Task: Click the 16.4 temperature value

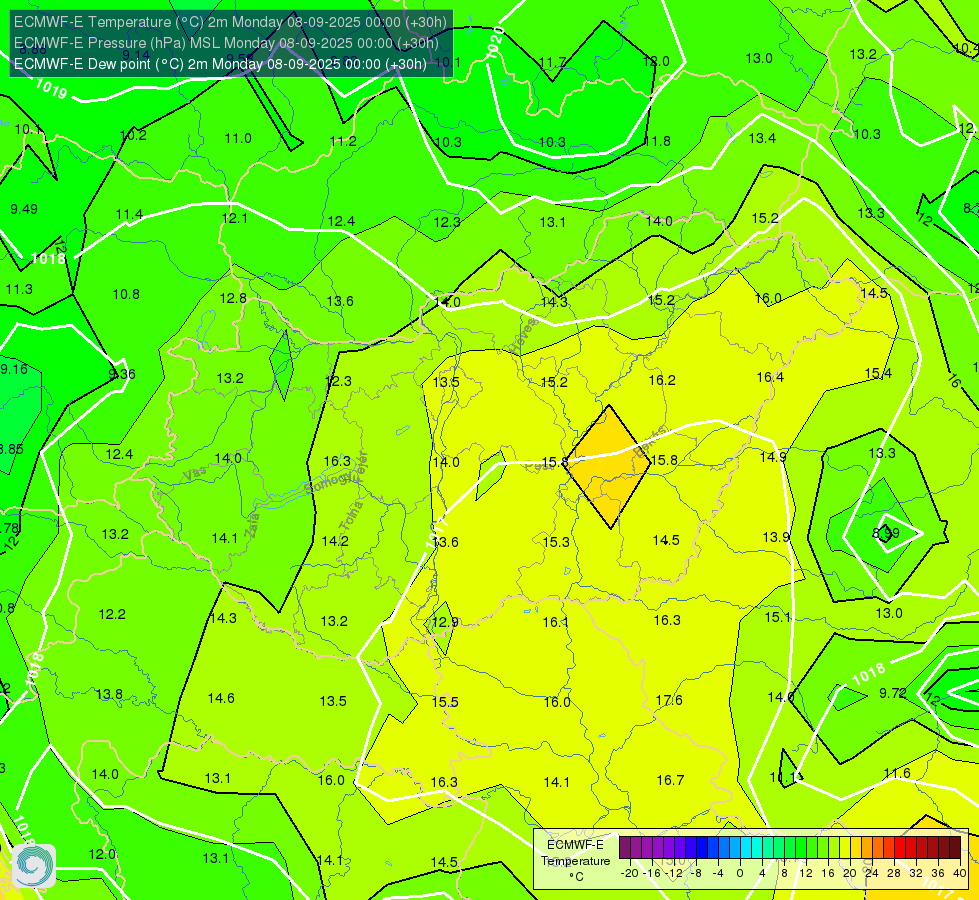Action: [x=770, y=377]
